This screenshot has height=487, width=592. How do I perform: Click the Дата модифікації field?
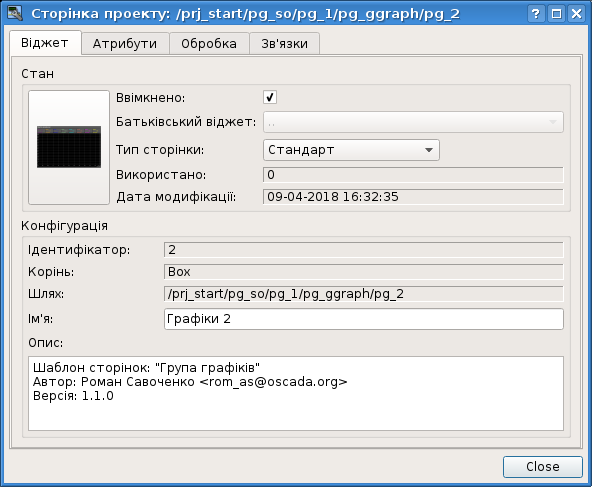[x=413, y=197]
